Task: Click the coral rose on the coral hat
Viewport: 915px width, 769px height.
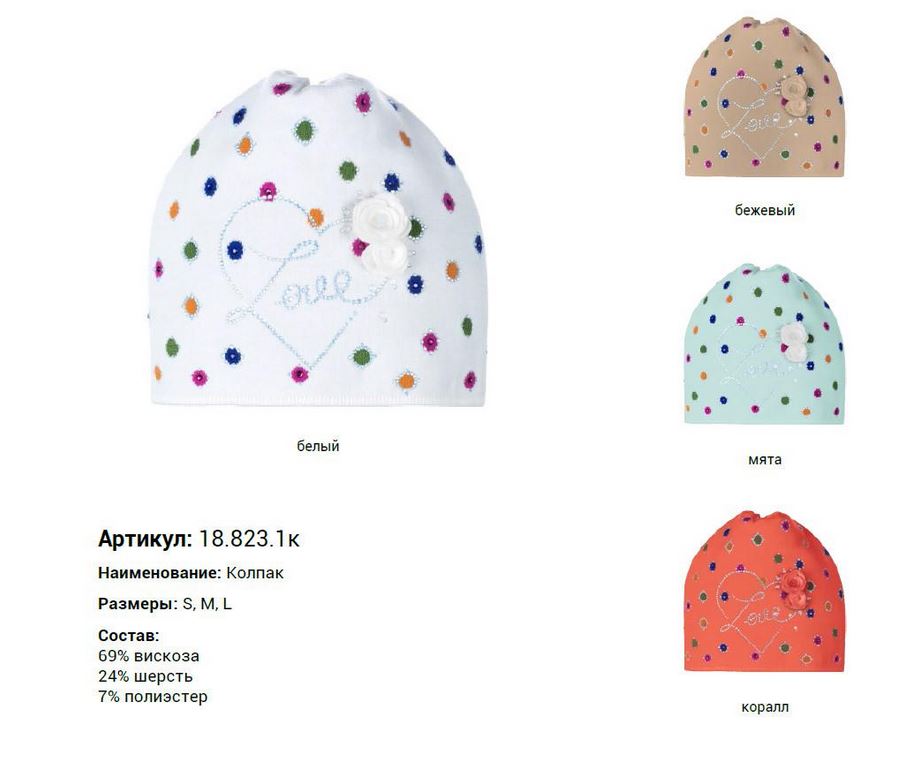Action: 793,588
